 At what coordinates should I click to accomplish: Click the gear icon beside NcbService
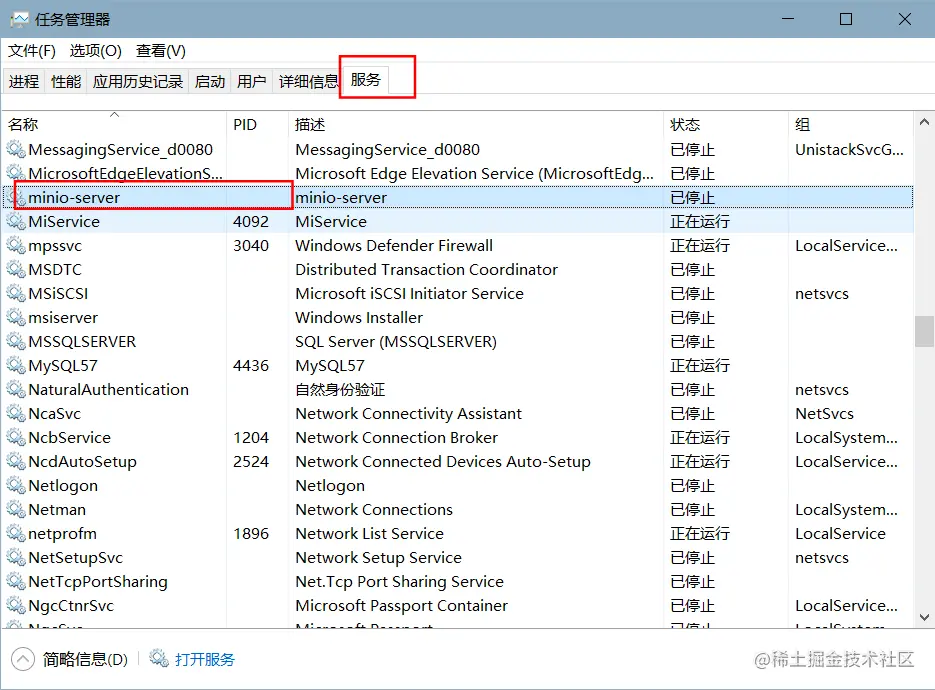[16, 437]
